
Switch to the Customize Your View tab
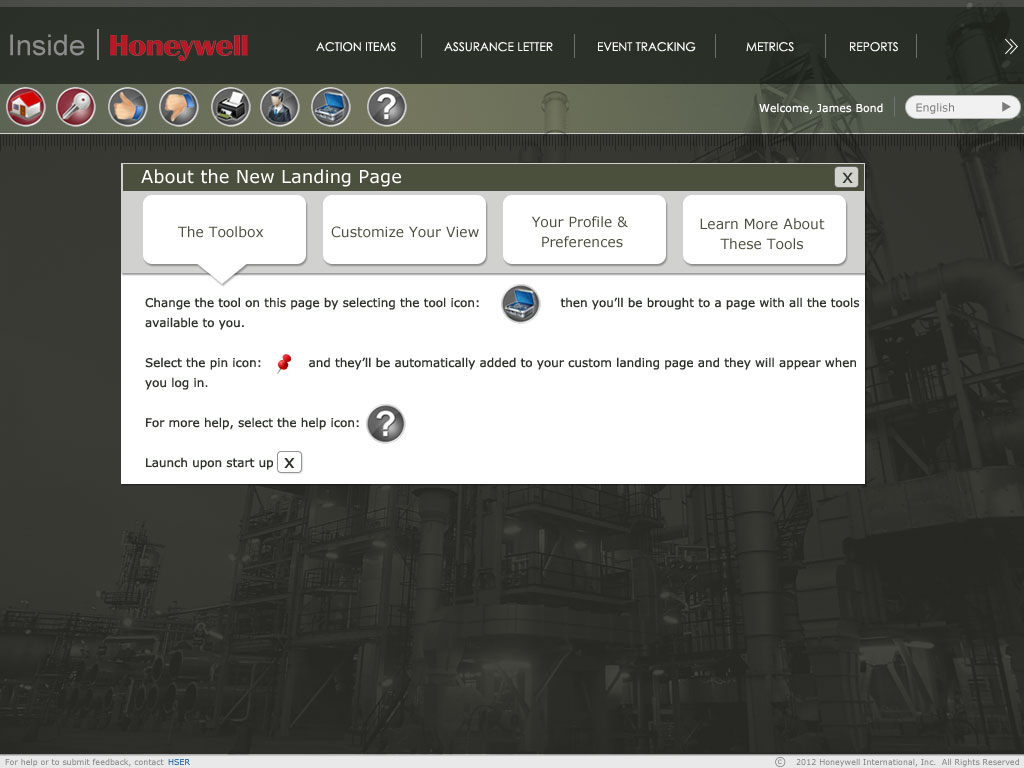[x=405, y=231]
